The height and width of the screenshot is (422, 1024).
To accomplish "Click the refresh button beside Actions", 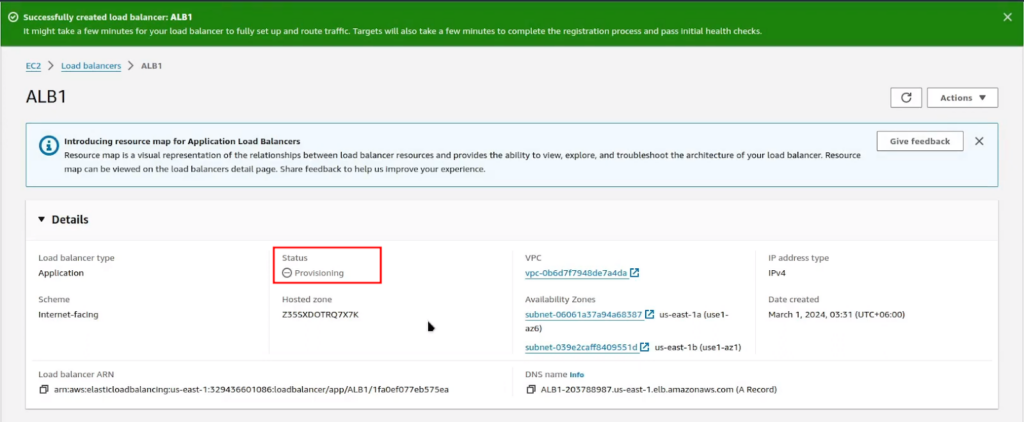I will pos(906,97).
